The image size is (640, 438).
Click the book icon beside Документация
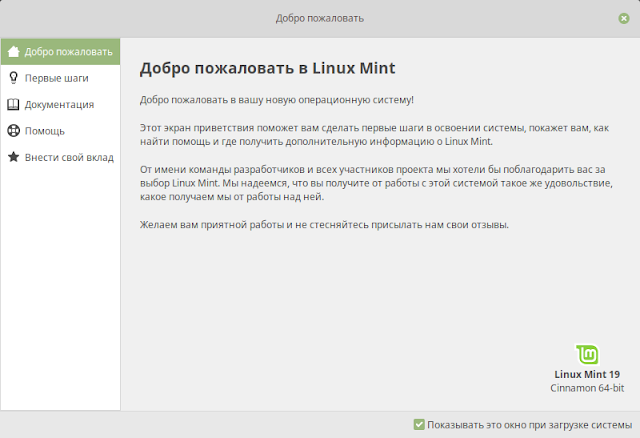click(x=13, y=104)
